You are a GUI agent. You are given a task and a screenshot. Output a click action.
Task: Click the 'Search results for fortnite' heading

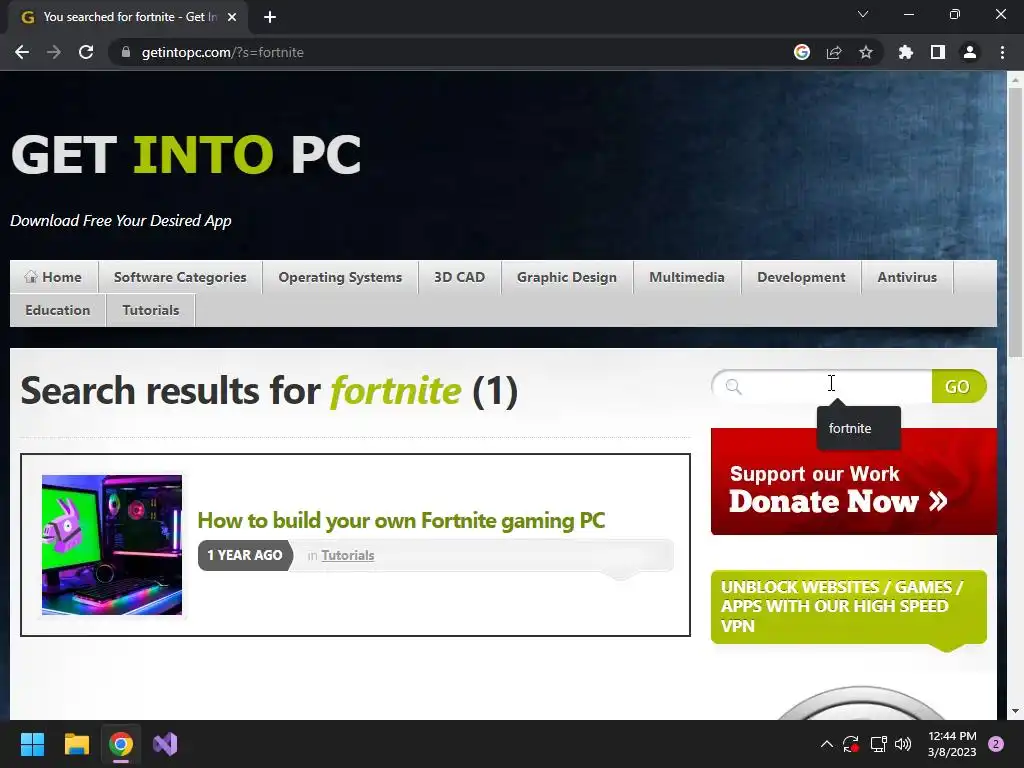coord(269,391)
